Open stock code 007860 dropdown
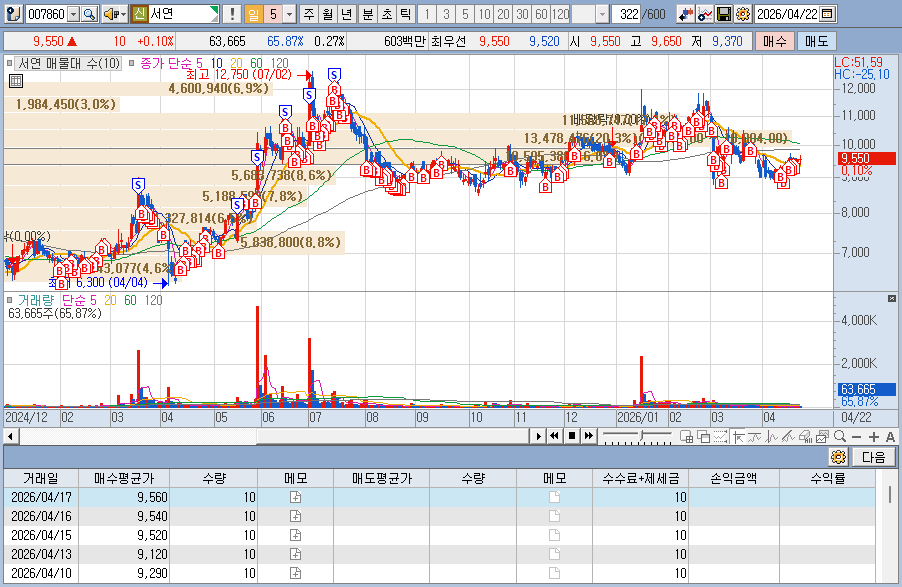The height and width of the screenshot is (587, 902). [x=73, y=14]
